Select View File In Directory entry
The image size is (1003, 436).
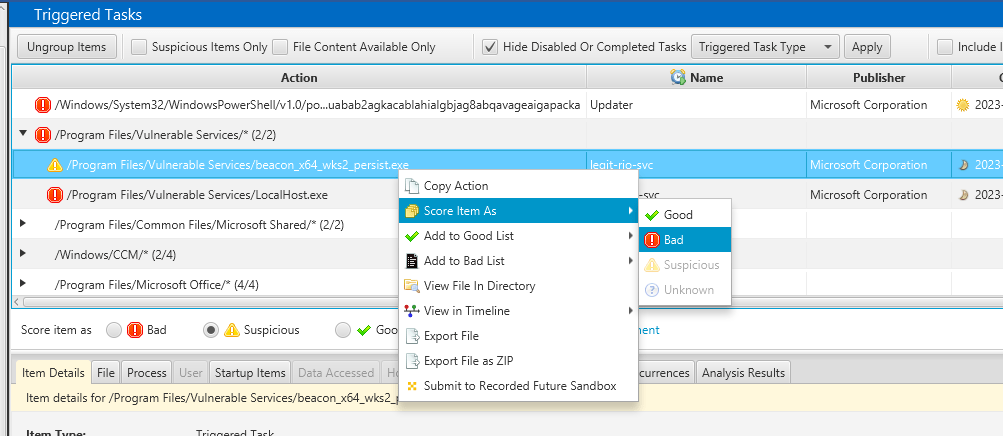pos(479,286)
